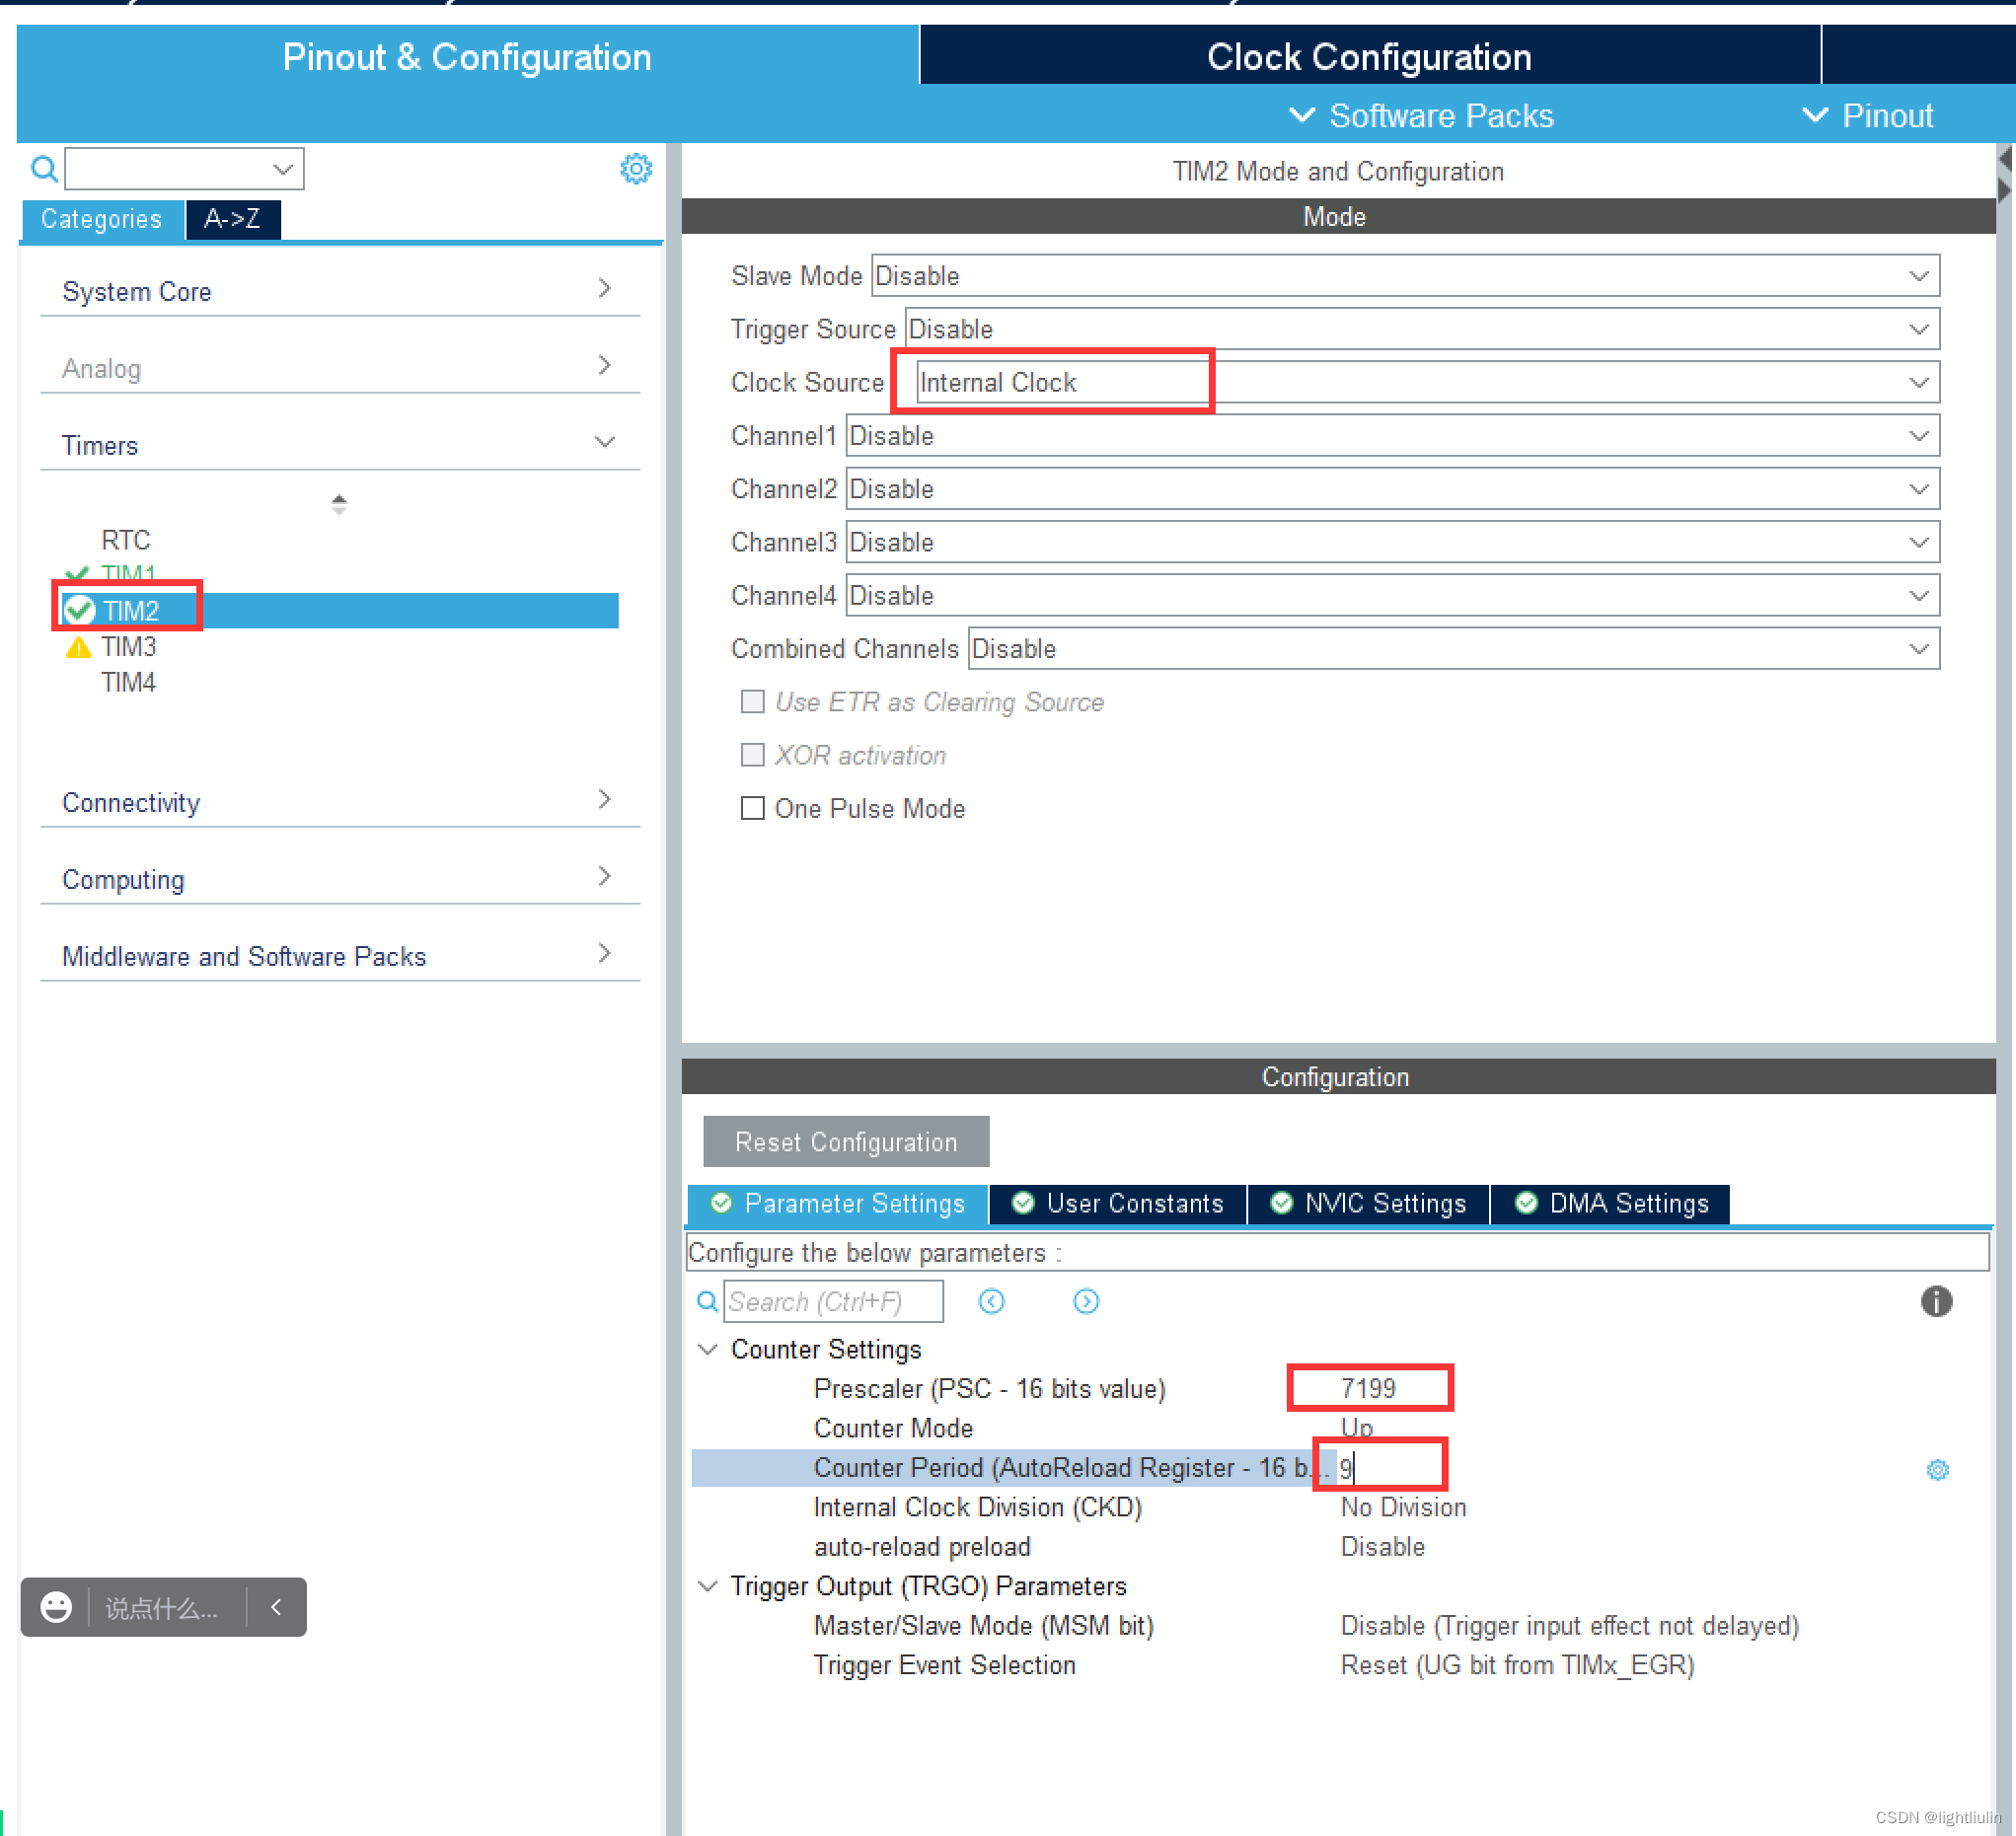
Task: Go to previous parameter search result arrow
Action: click(991, 1301)
